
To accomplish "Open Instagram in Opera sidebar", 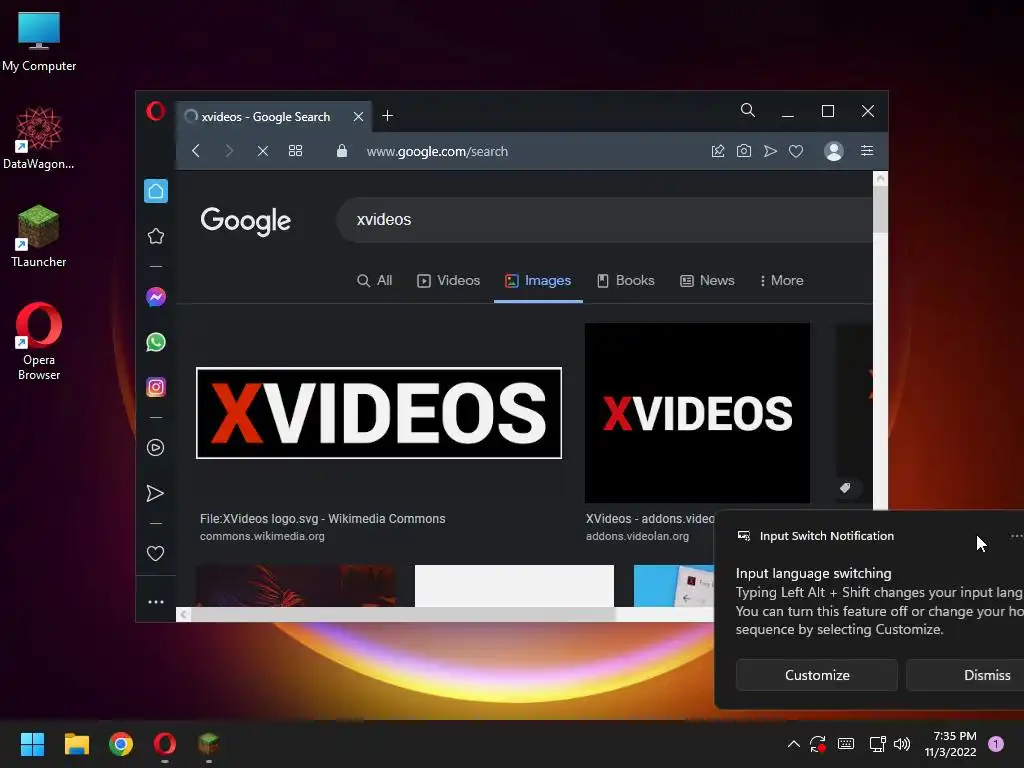I will point(155,387).
